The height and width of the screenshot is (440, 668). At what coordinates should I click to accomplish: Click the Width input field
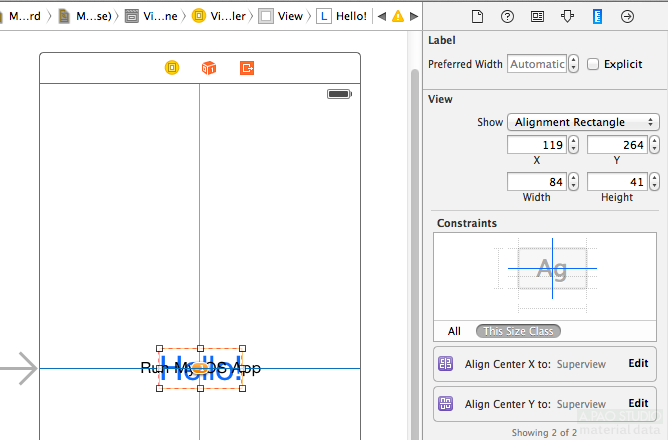click(x=537, y=182)
